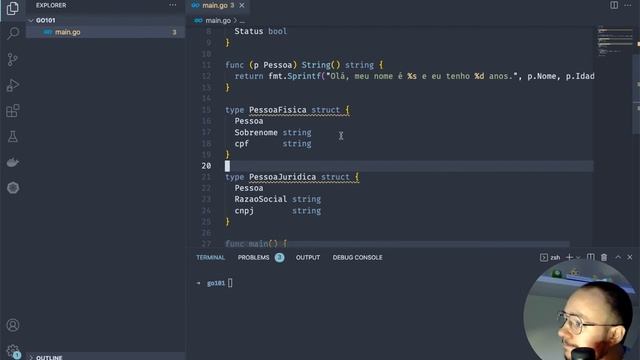Switch to the Problems panel tab
Screen dimensions: 640x360
pyautogui.click(x=253, y=258)
